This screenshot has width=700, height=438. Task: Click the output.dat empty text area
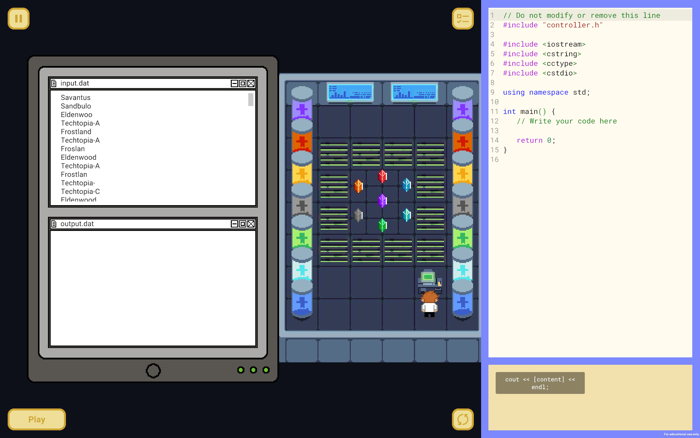153,288
